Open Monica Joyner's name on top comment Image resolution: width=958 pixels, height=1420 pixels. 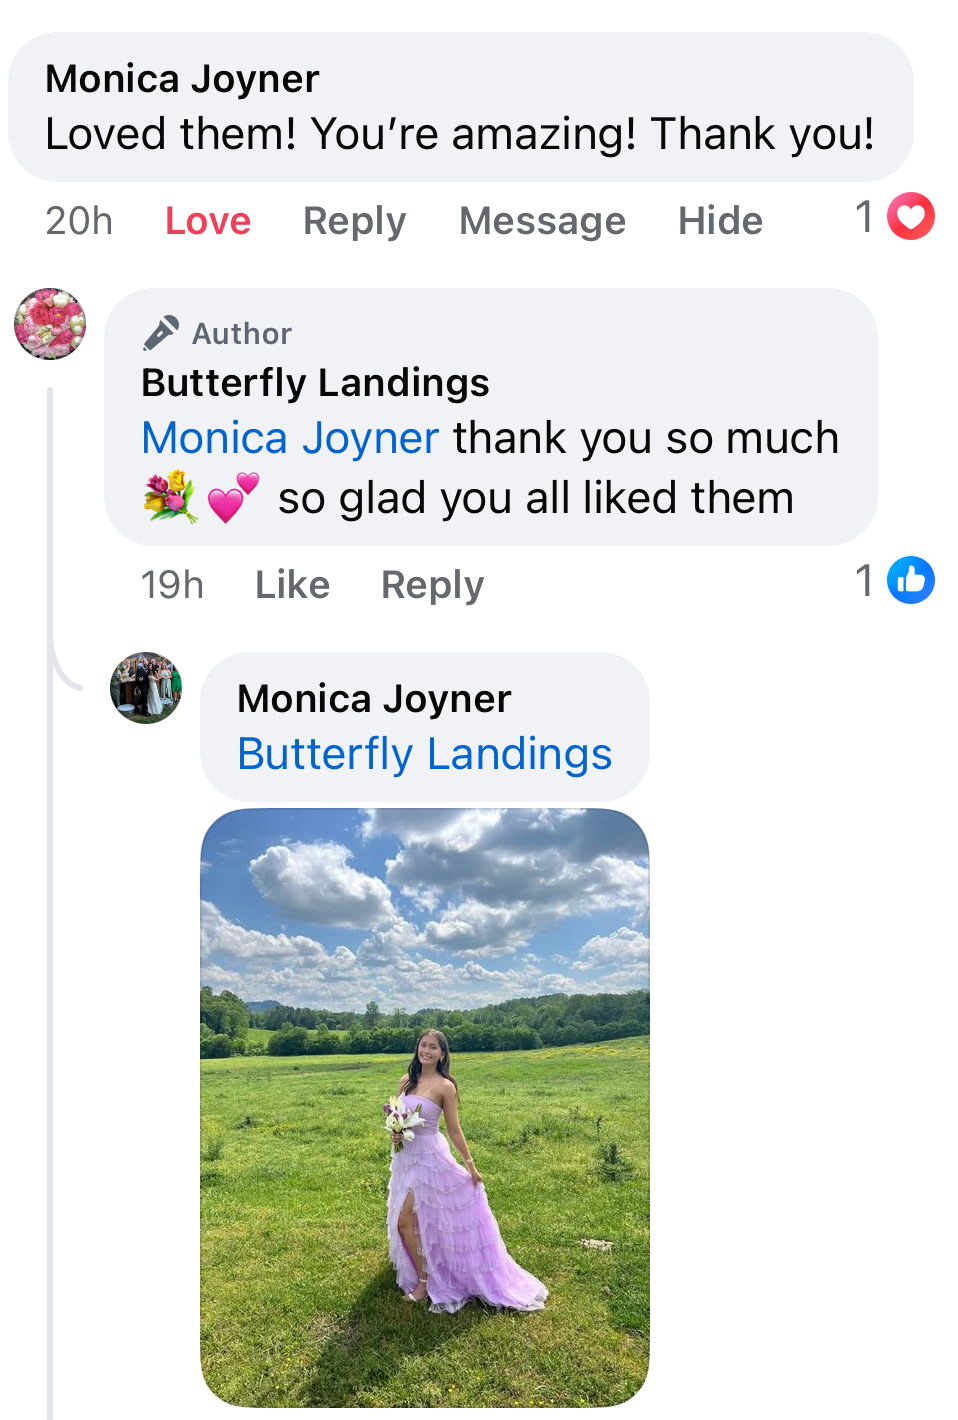pos(182,79)
